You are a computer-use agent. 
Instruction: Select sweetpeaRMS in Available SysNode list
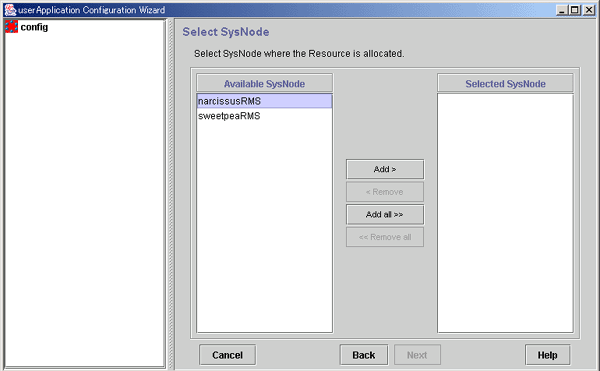tap(264, 116)
